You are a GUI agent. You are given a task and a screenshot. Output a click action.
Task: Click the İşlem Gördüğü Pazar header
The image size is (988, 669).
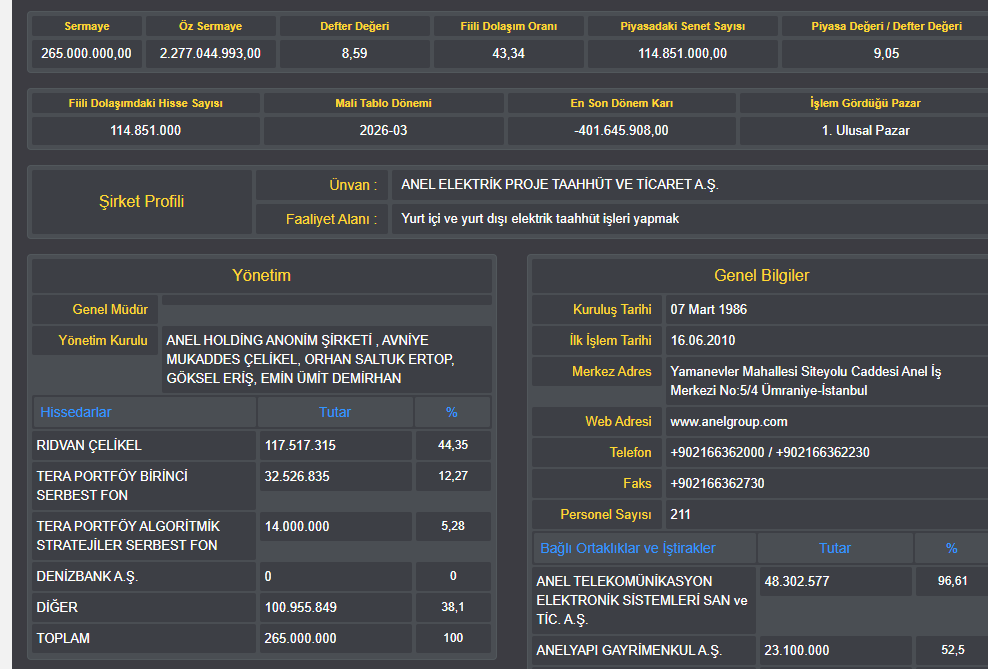(x=865, y=103)
